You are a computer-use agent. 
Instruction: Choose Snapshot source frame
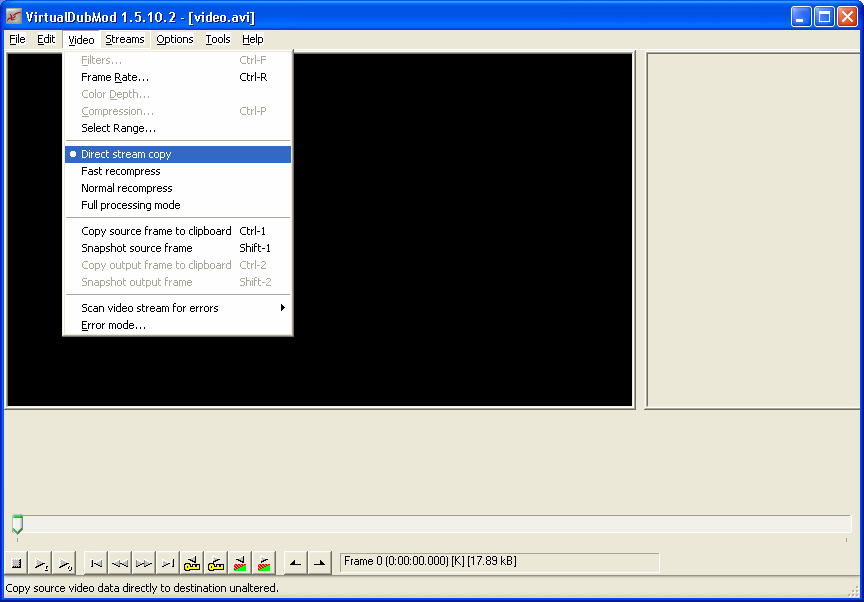(178, 248)
